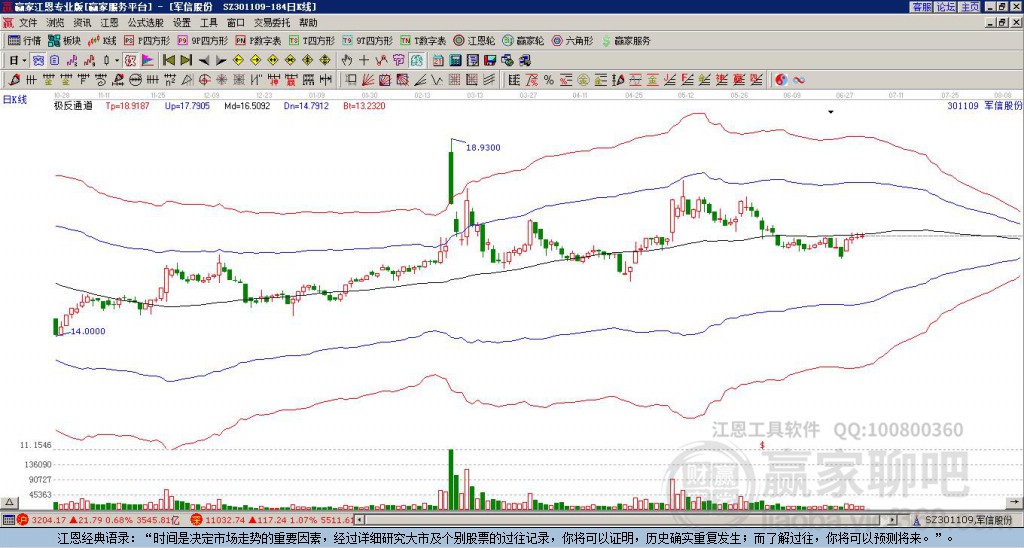Click the Bt=13.2320 value
Image resolution: width=1024 pixels, height=548 pixels.
pyautogui.click(x=364, y=105)
